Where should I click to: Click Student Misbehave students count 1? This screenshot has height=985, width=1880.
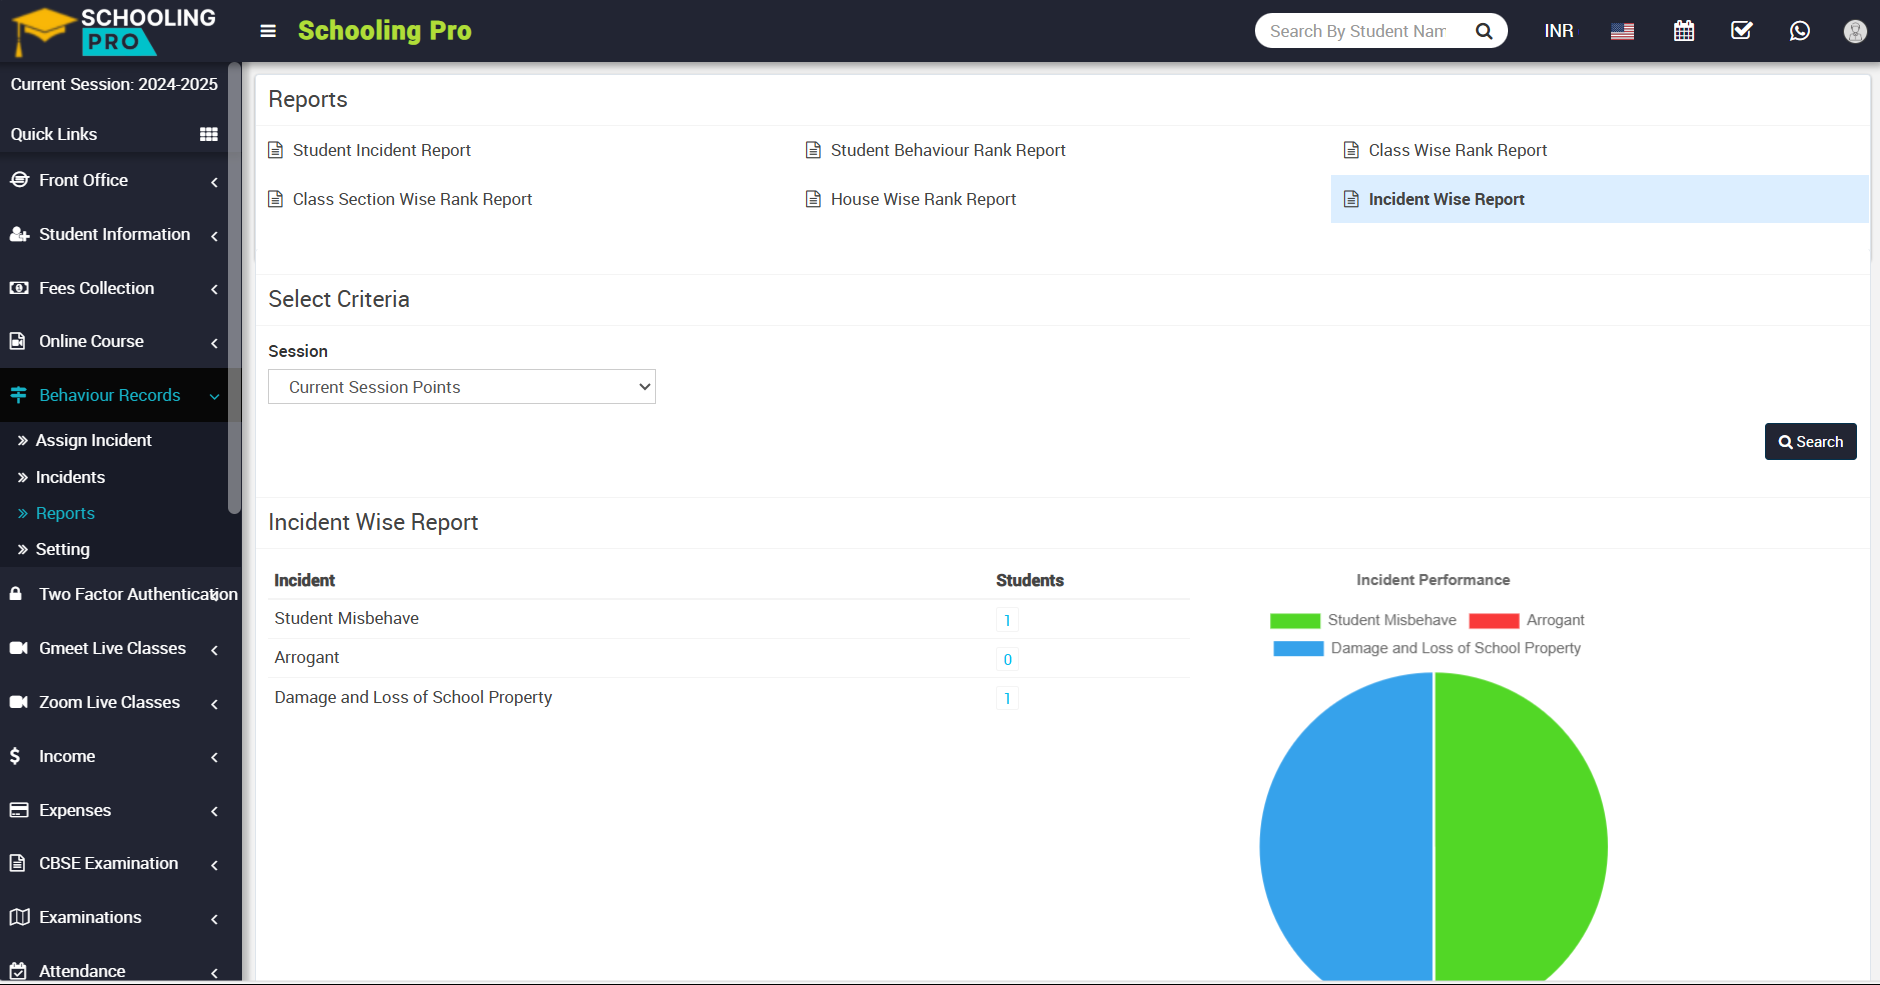point(1007,620)
